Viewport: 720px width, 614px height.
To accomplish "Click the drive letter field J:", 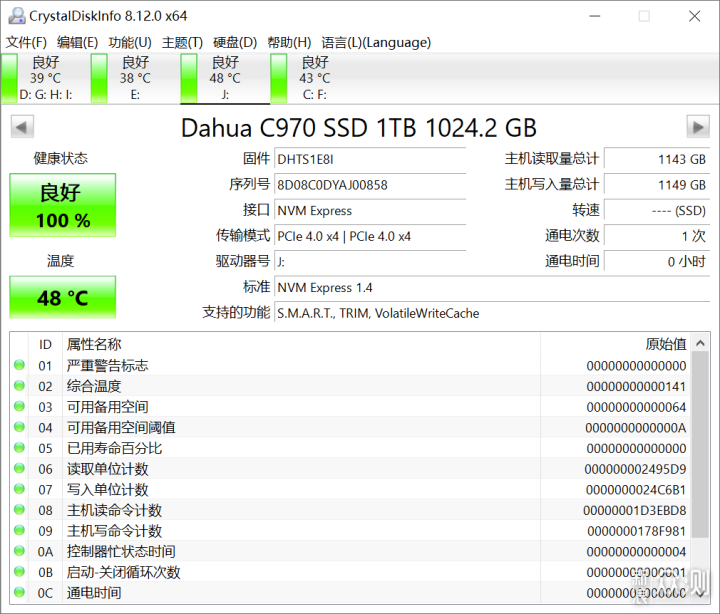I will click(370, 262).
